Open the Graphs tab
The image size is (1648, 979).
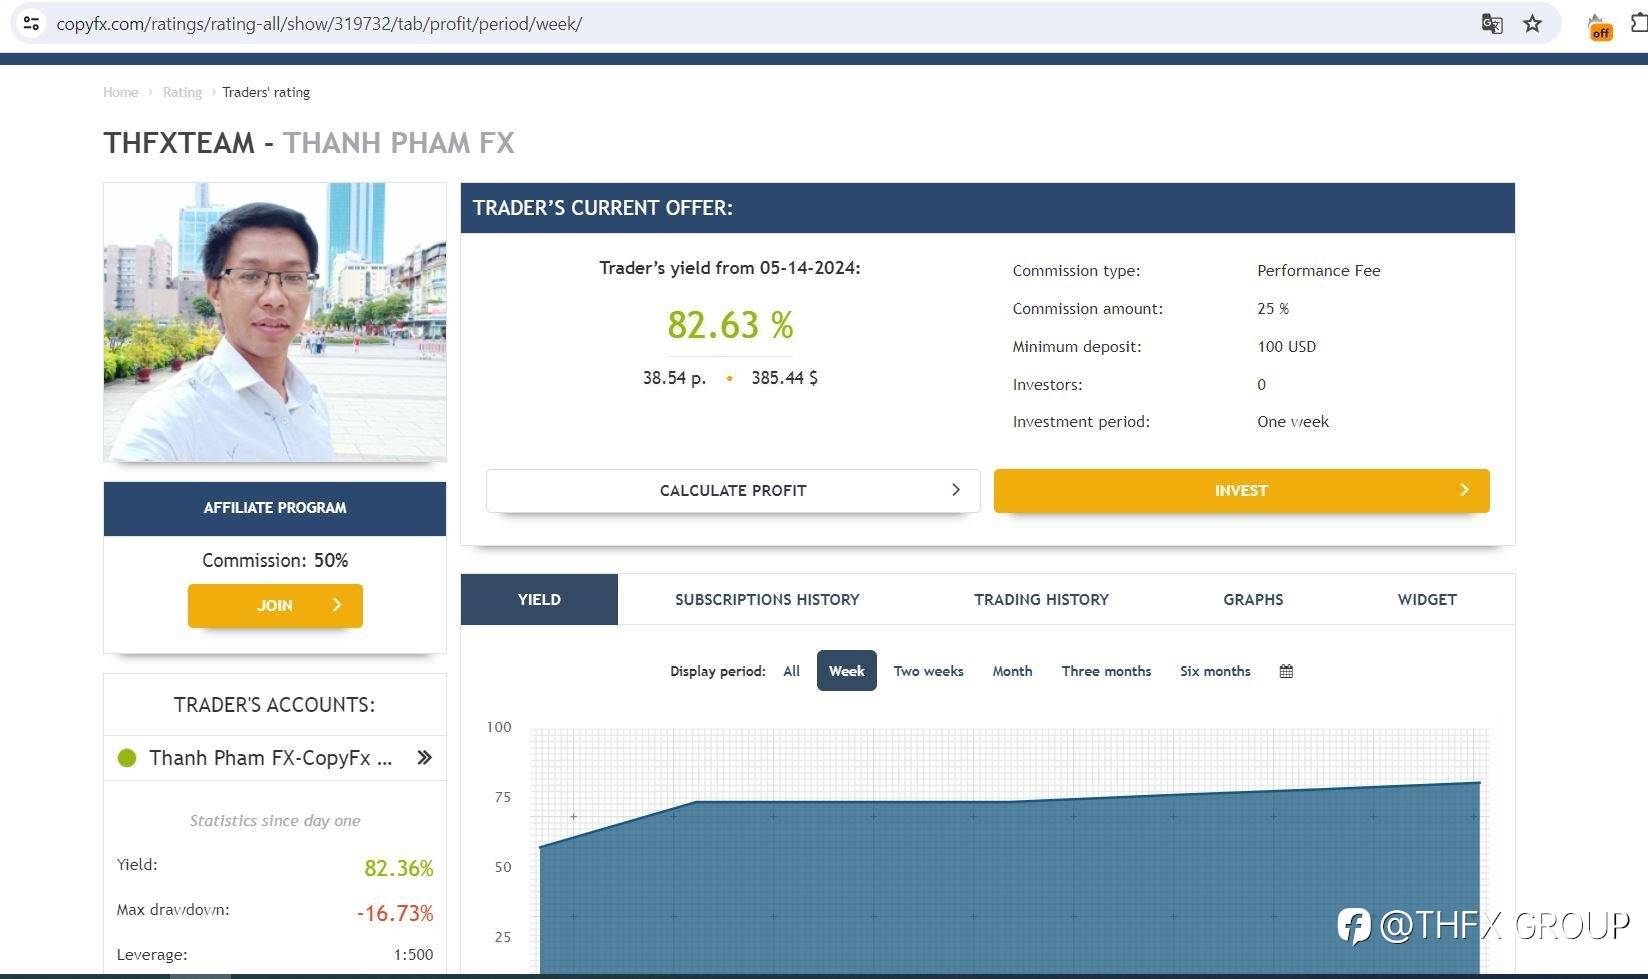click(1253, 600)
